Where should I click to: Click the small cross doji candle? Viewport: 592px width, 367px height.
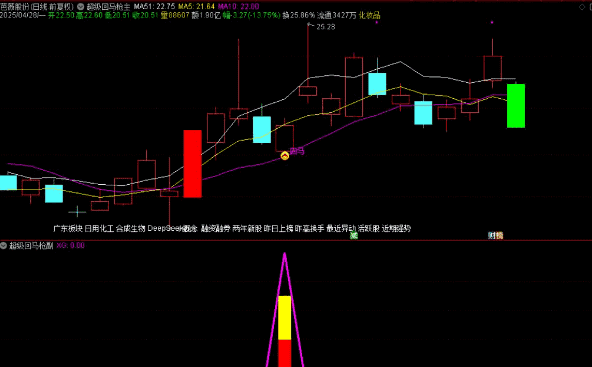[x=77, y=212]
